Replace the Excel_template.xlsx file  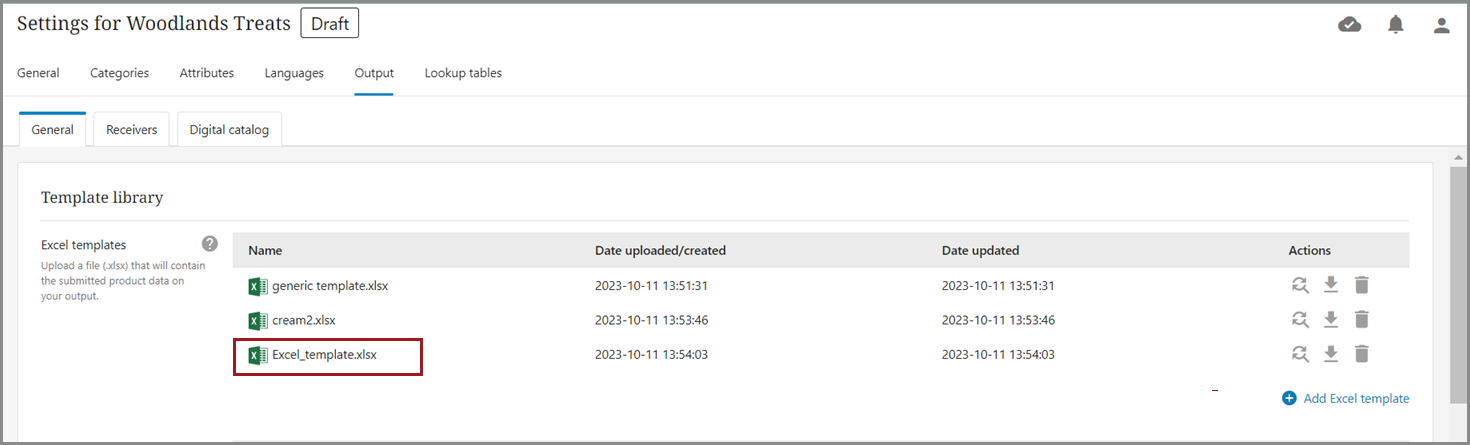[1300, 354]
